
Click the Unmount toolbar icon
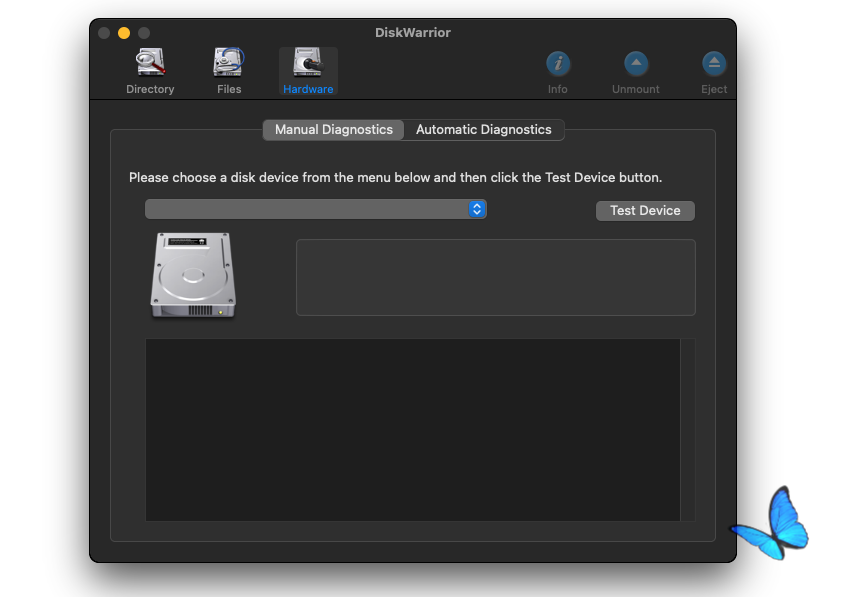pos(635,70)
